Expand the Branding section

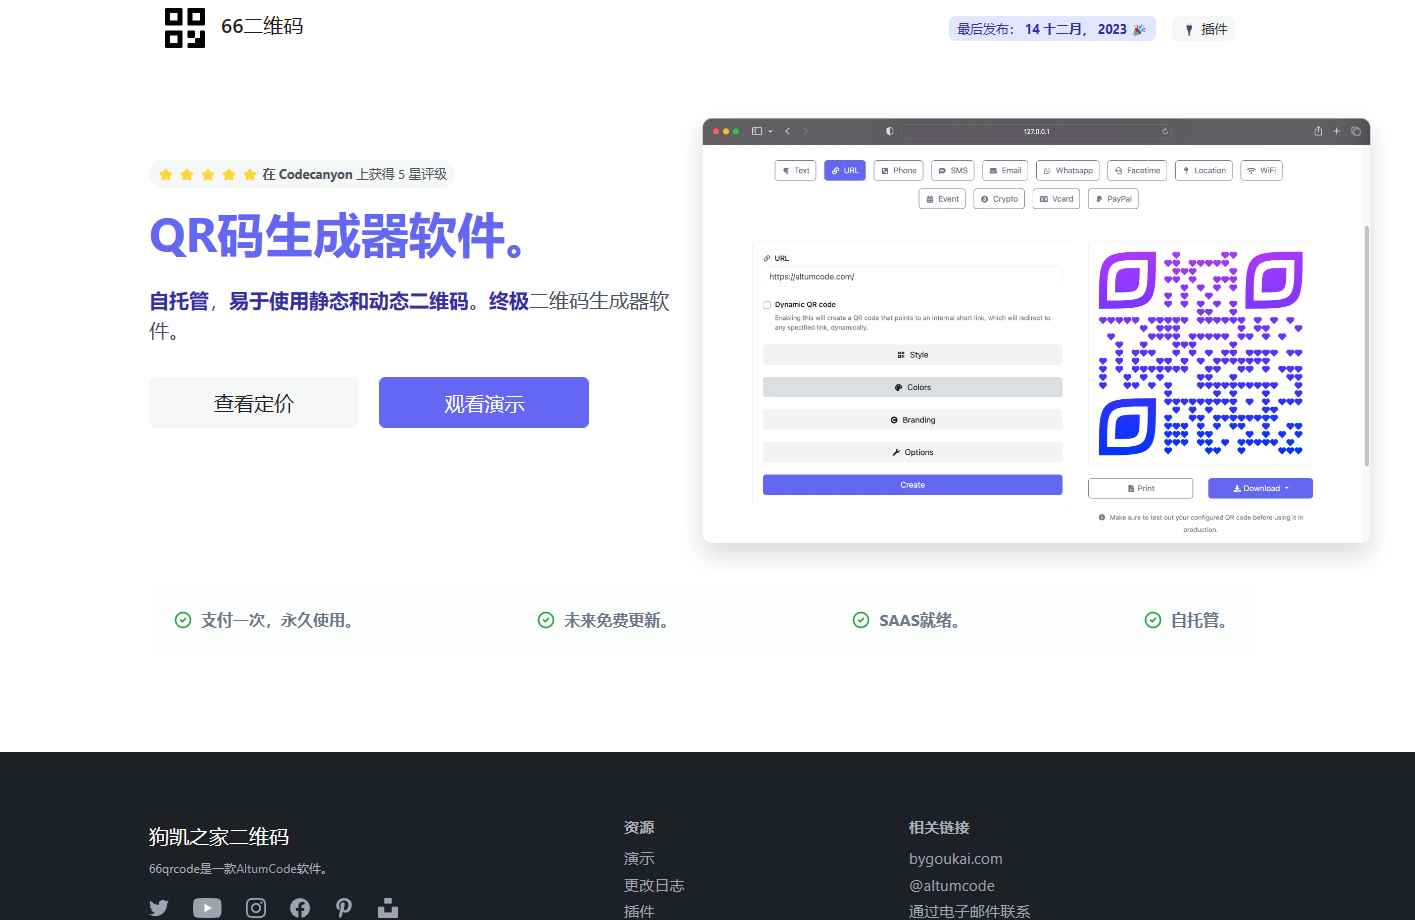912,420
